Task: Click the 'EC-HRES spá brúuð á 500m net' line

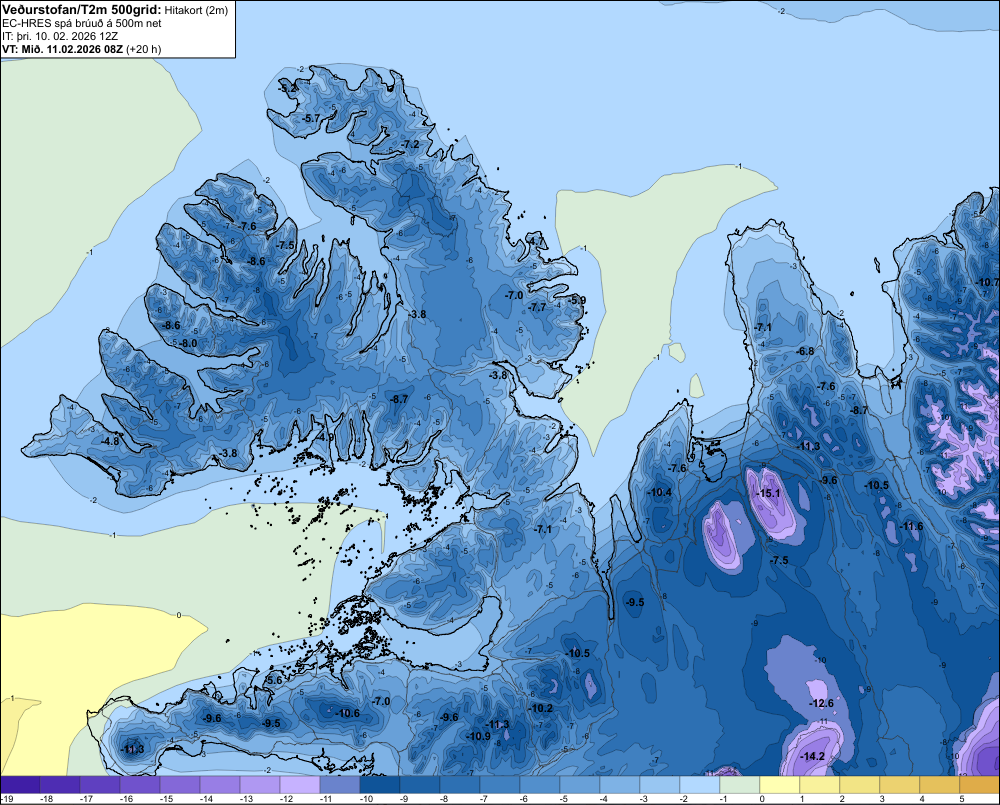Action: (82, 24)
